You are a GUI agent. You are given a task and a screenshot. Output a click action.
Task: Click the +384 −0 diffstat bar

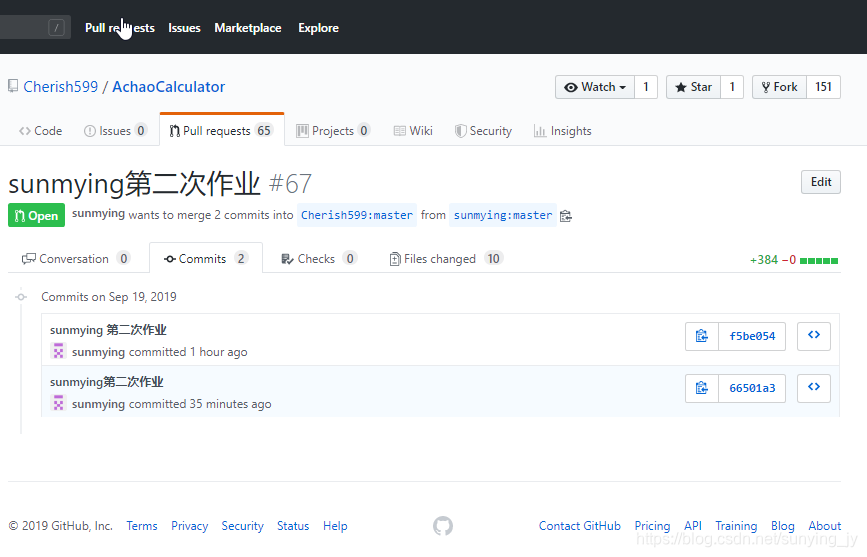(x=794, y=260)
